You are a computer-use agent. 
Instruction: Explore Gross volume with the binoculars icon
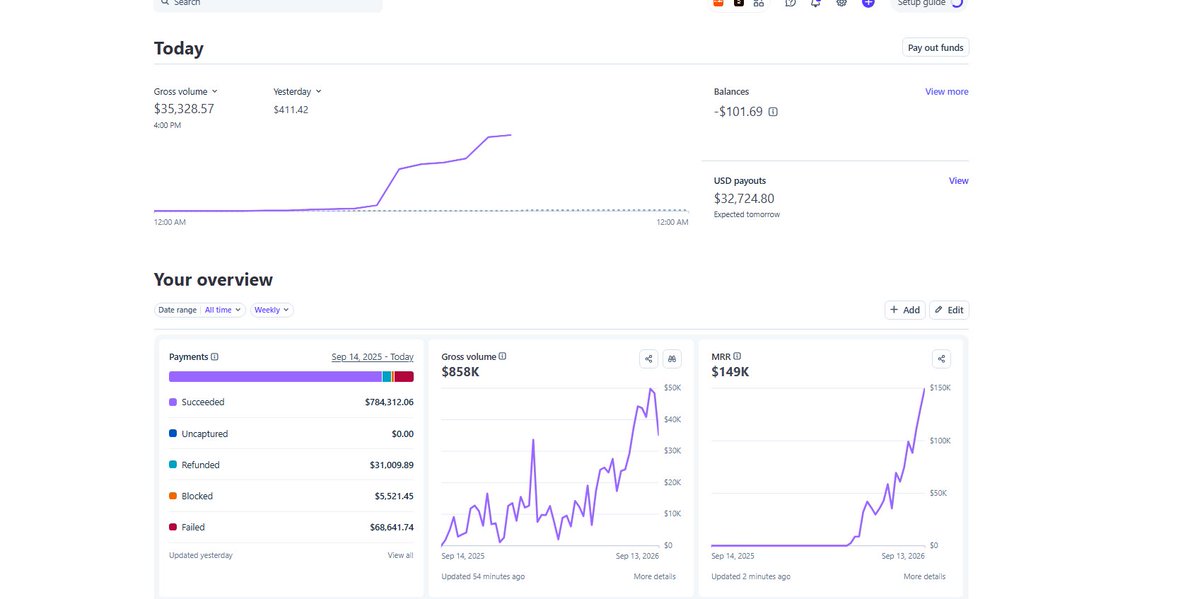(x=673, y=358)
